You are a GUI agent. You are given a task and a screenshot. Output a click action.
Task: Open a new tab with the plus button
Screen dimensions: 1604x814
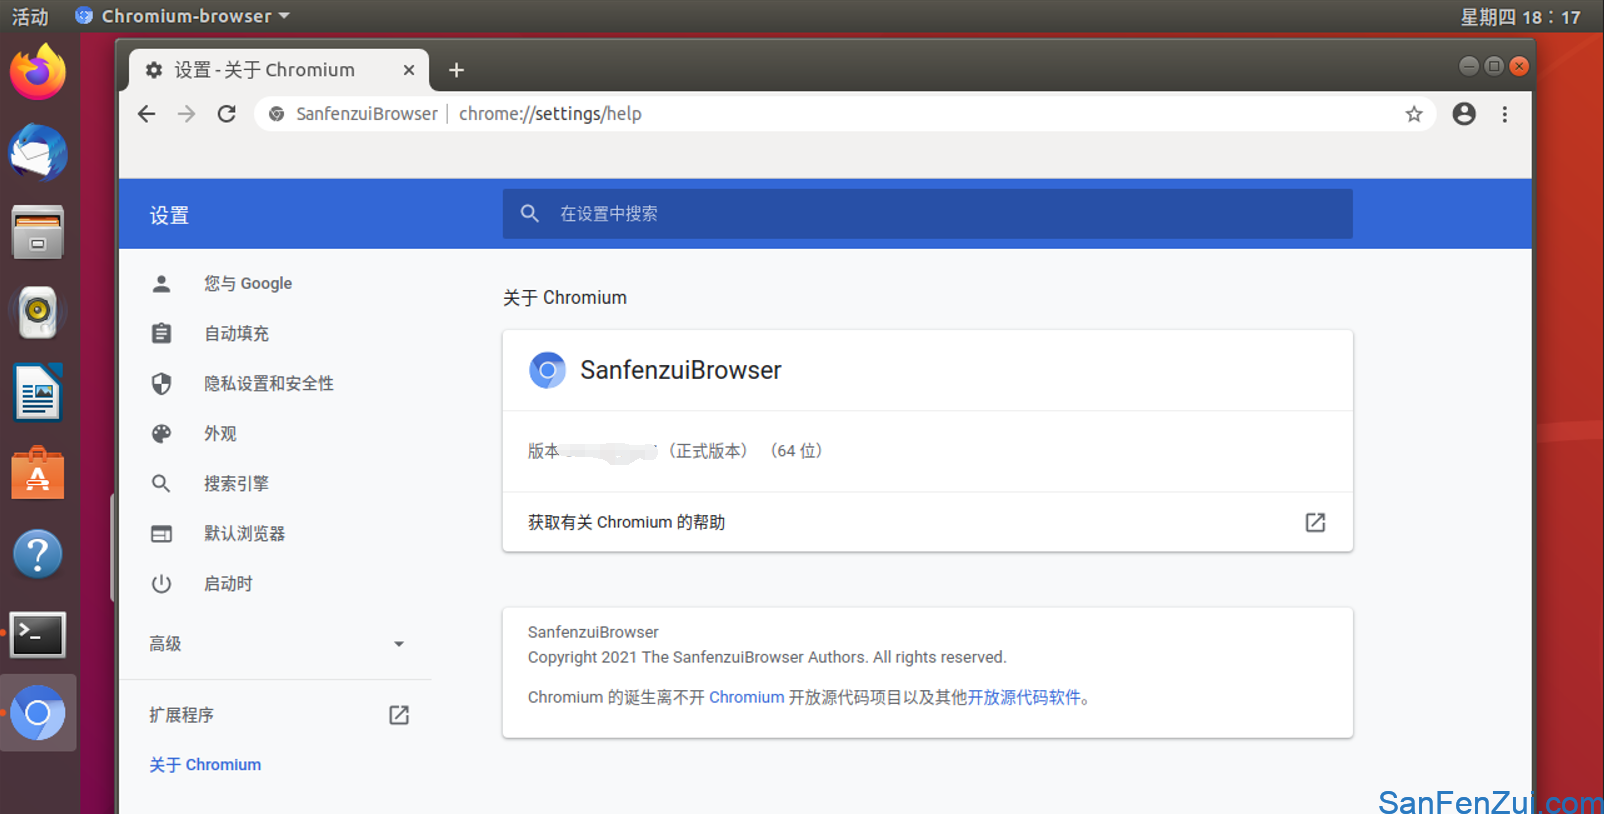456,70
